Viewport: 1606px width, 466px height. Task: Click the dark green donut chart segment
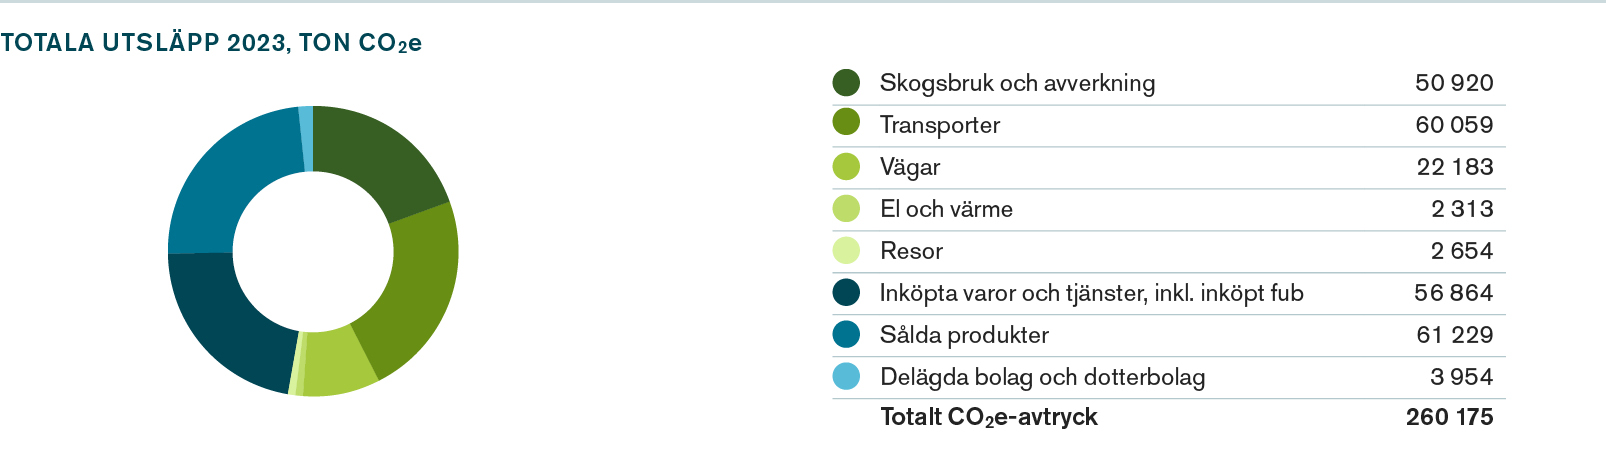pyautogui.click(x=381, y=160)
